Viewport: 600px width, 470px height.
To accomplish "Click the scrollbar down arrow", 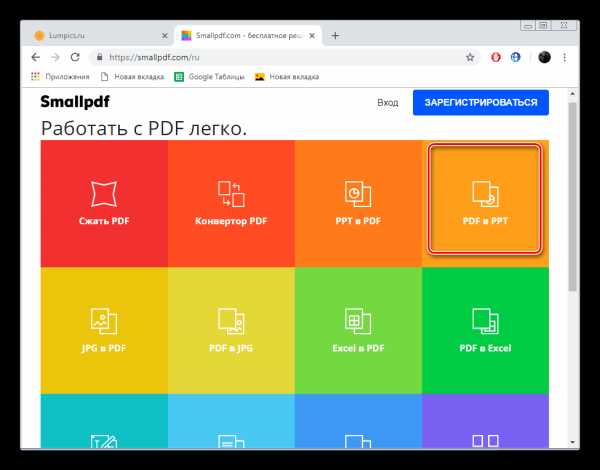I will [572, 442].
